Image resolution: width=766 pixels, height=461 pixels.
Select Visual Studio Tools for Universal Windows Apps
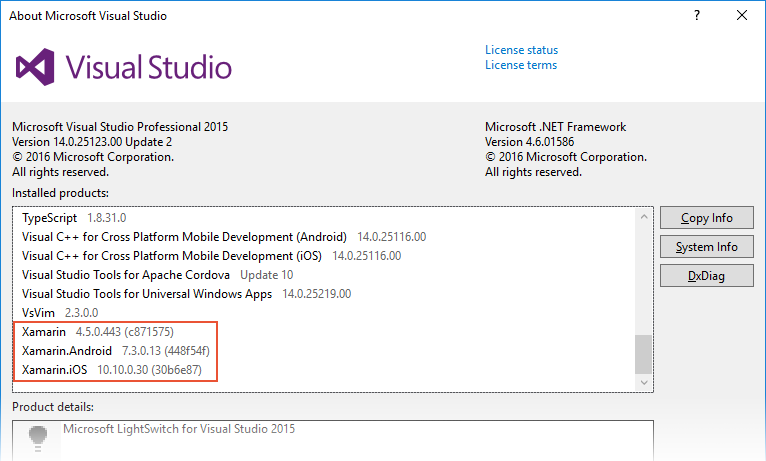pyautogui.click(x=187, y=294)
